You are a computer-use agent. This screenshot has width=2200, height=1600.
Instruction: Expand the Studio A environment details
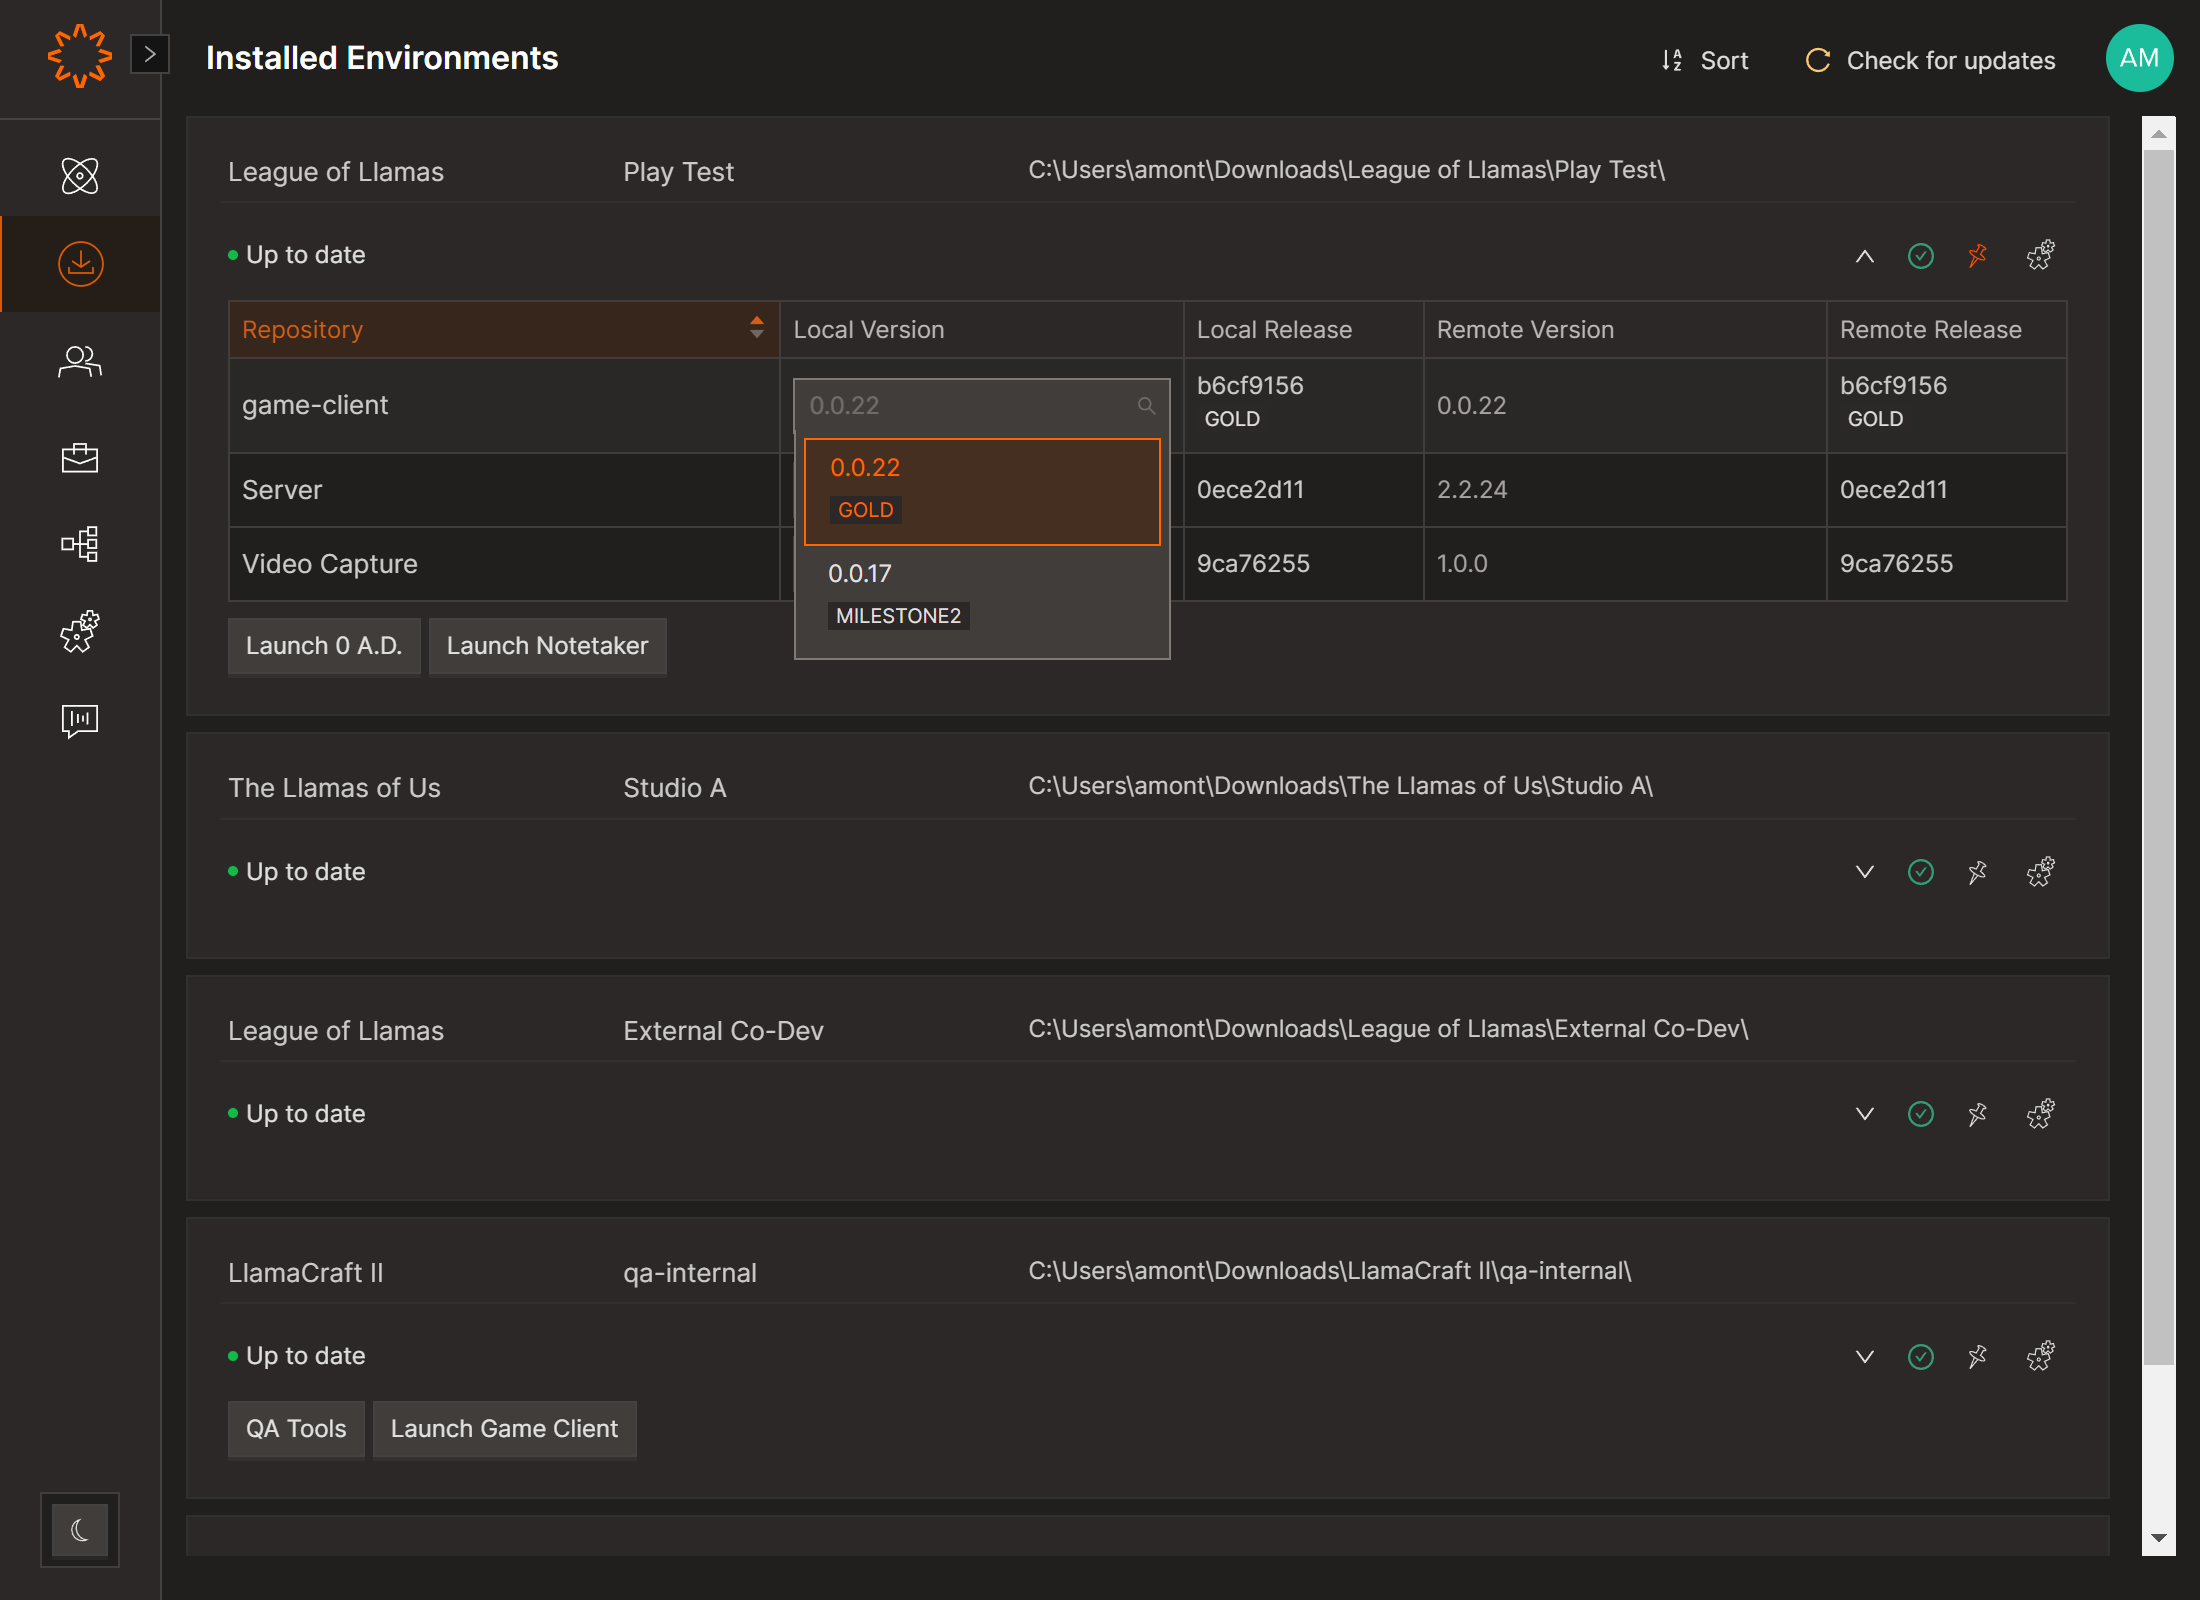coord(1865,872)
